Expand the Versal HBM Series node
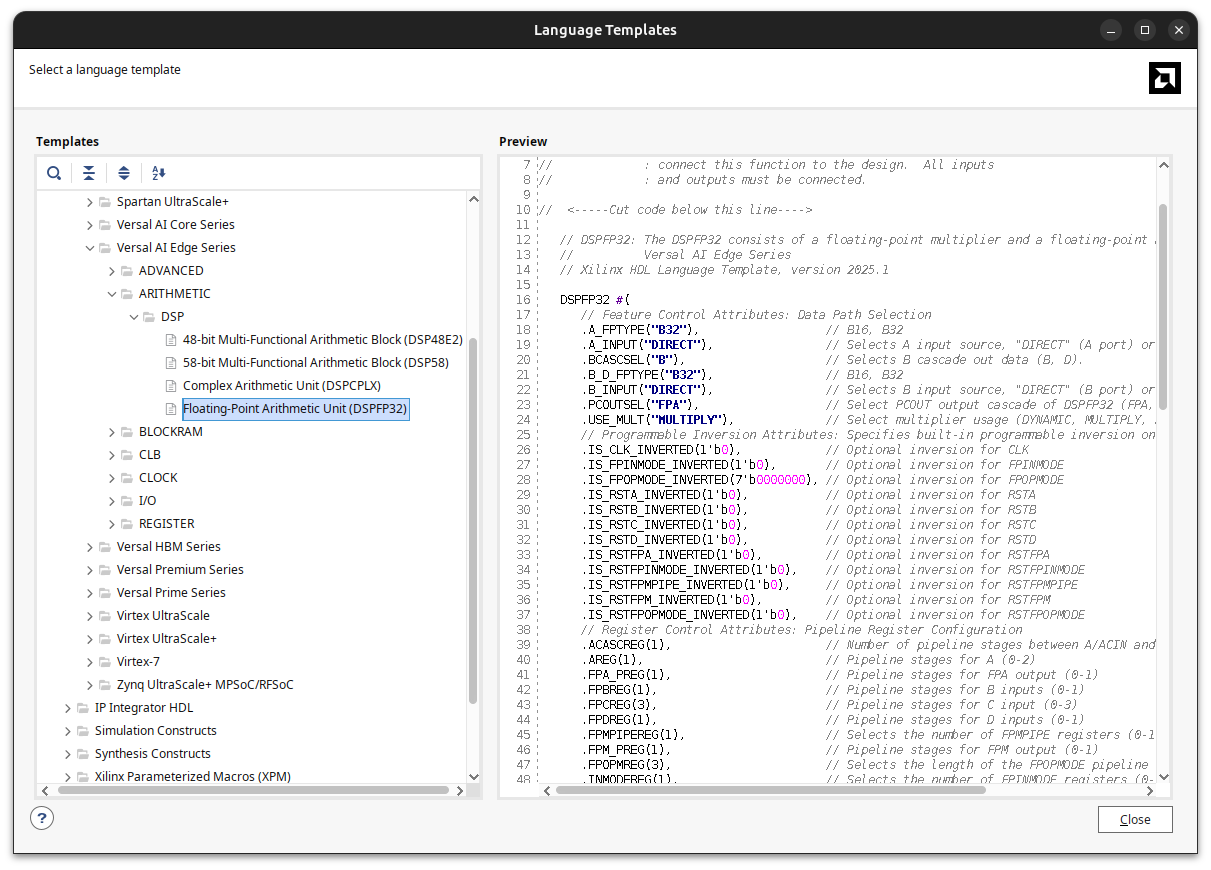The image size is (1211, 870). pos(90,547)
